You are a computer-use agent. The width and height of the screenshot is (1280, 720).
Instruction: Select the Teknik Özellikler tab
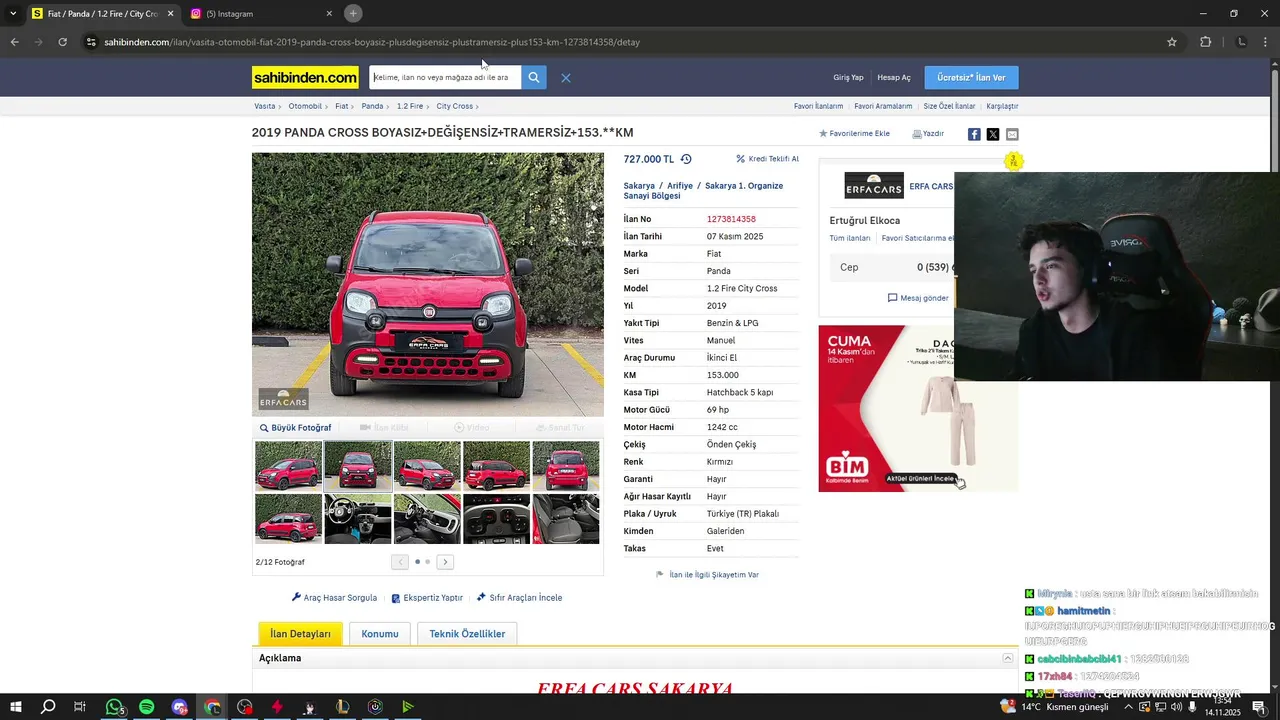coord(467,634)
